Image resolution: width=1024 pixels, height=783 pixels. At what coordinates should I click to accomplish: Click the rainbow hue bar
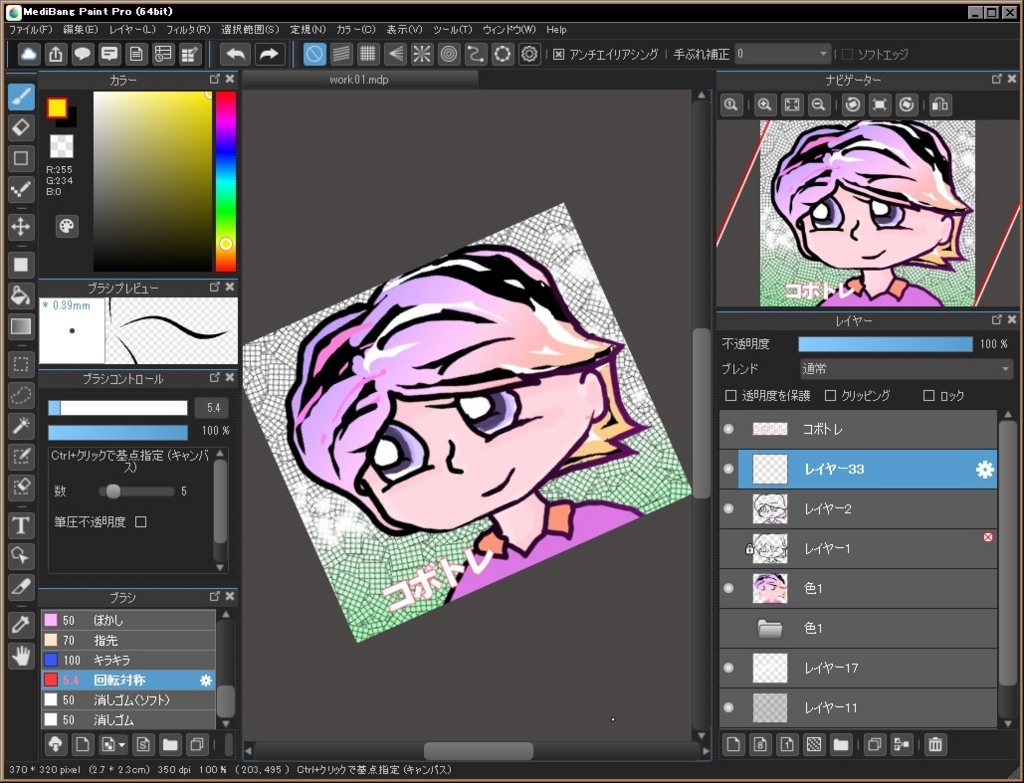[x=226, y=181]
